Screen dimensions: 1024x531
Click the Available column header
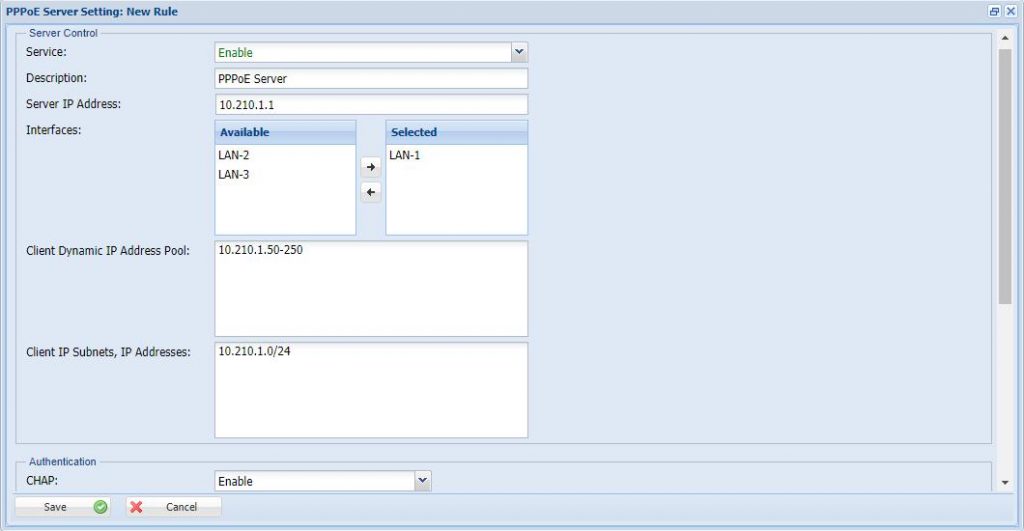coord(285,132)
